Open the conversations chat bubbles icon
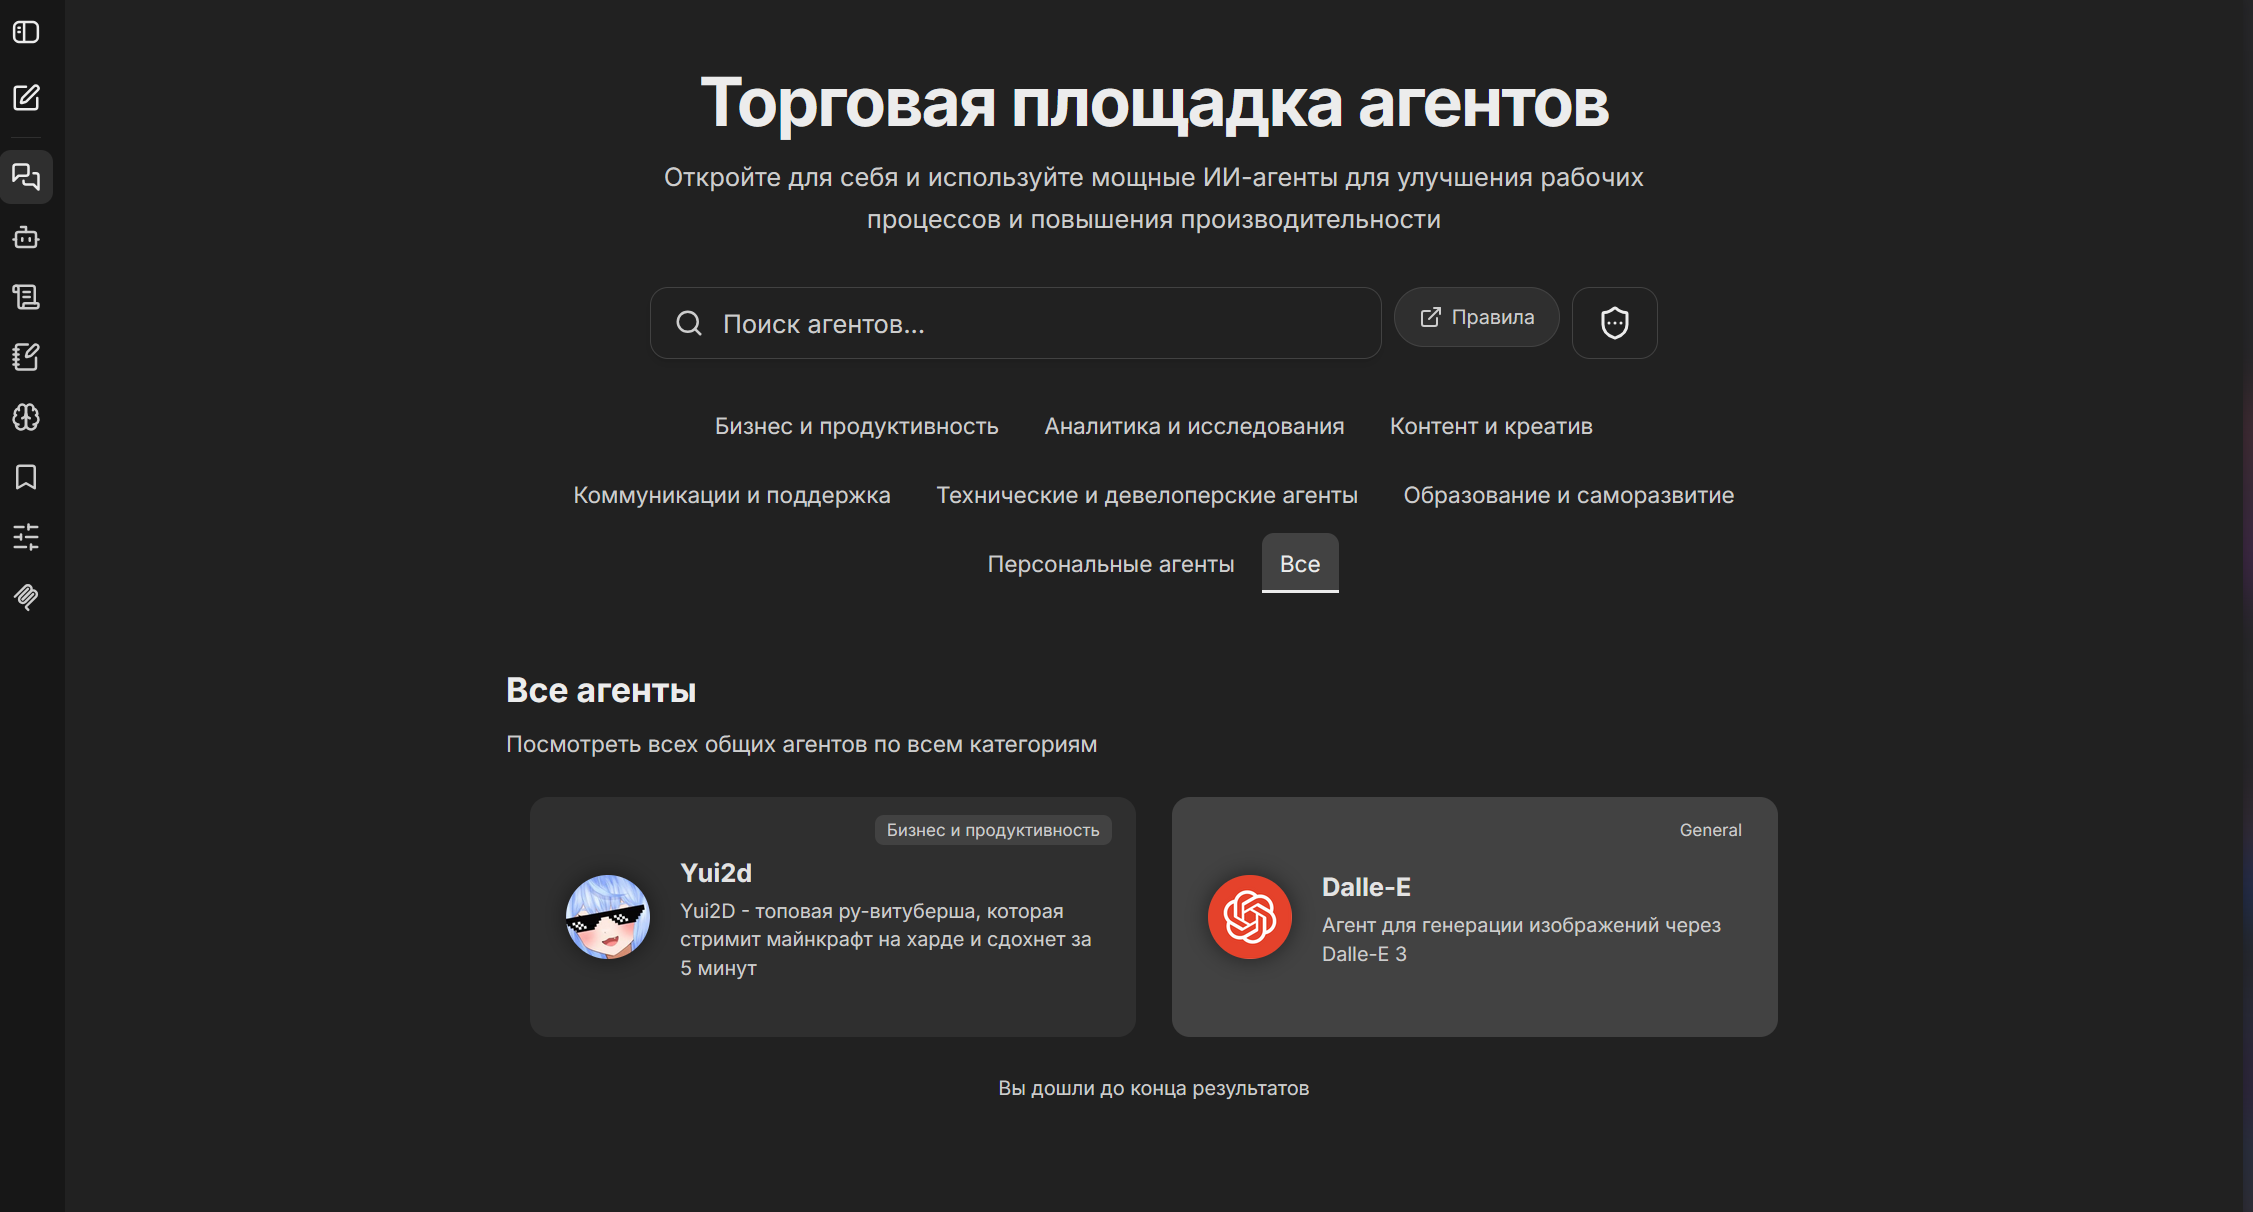This screenshot has height=1212, width=2253. tap(26, 177)
